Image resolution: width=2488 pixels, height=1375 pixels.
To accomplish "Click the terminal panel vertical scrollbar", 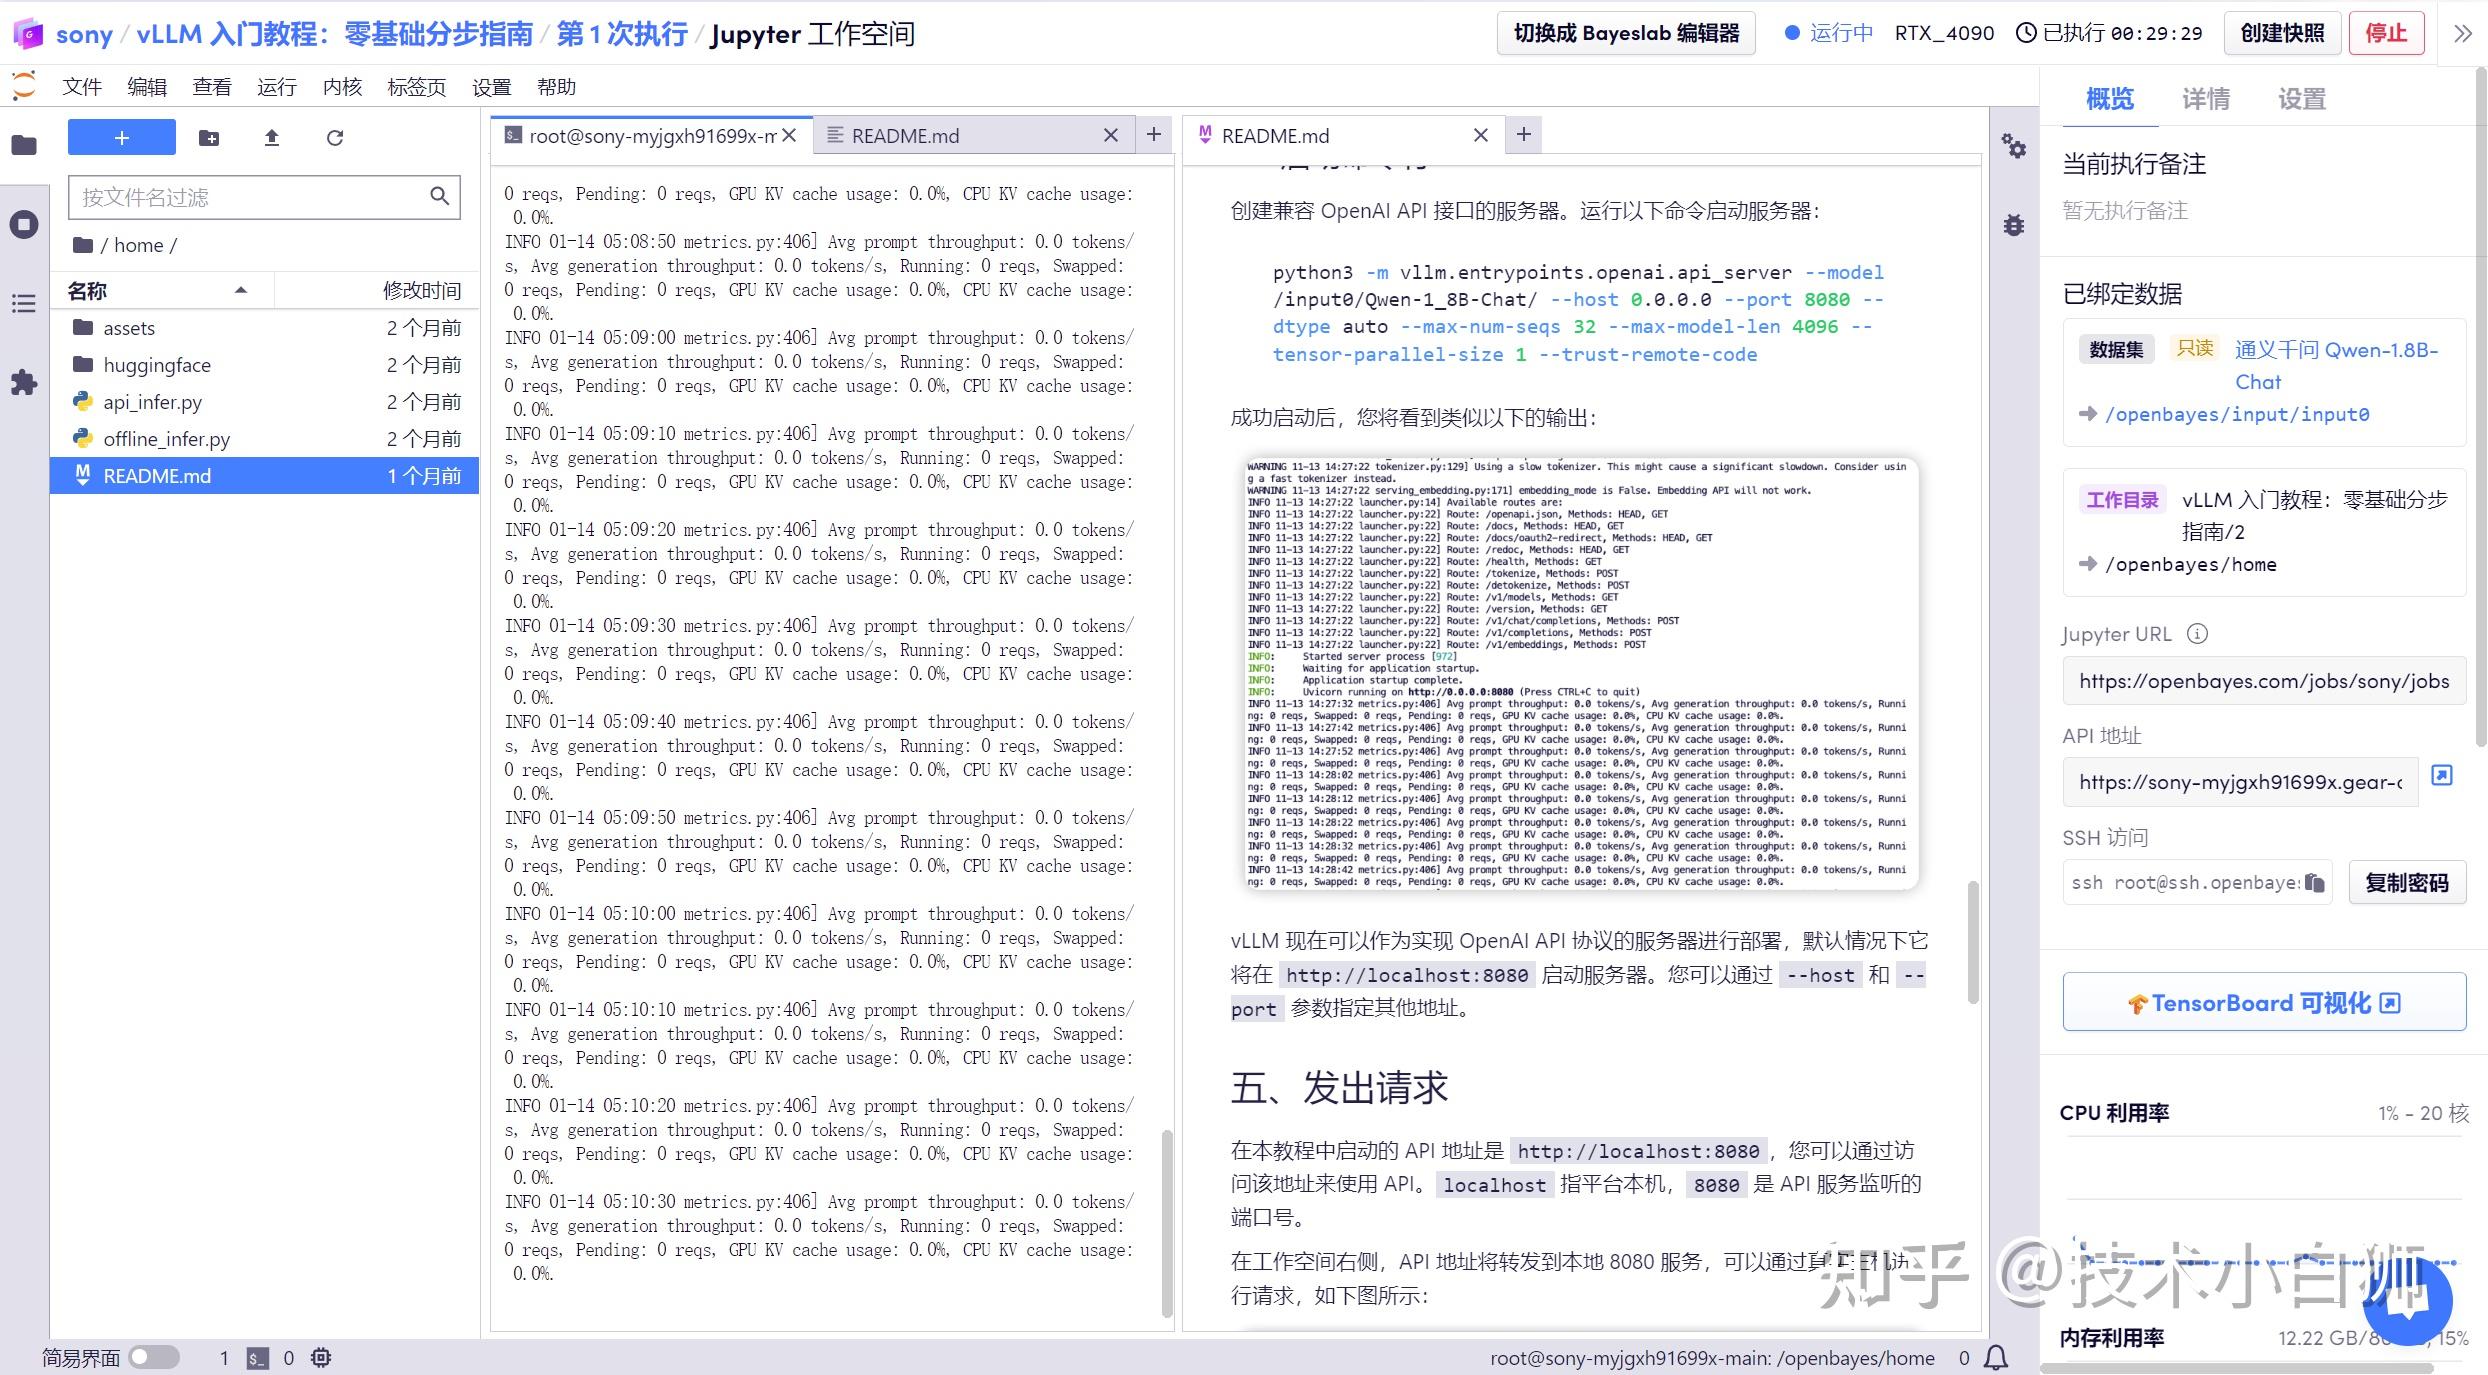I will 1166,1223.
